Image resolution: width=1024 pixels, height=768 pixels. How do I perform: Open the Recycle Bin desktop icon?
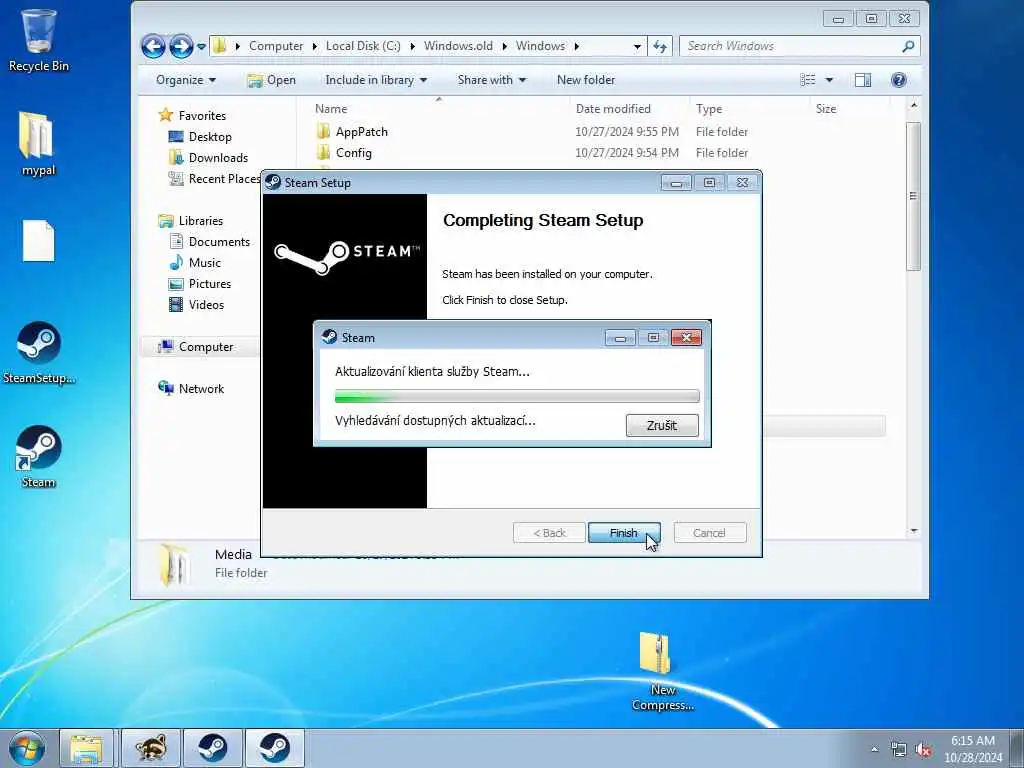point(38,39)
